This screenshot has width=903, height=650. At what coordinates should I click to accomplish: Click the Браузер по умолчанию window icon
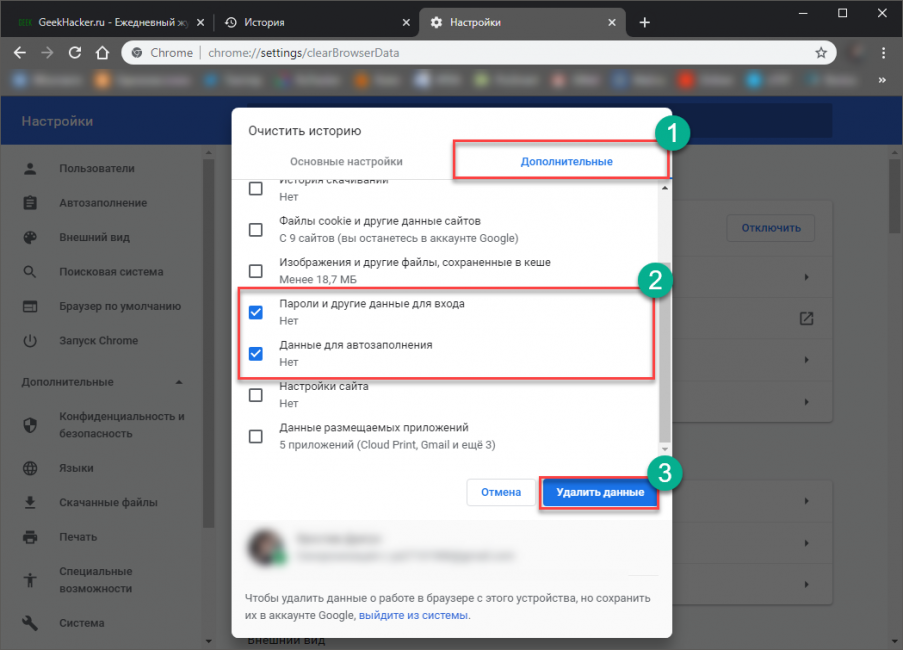[x=30, y=306]
